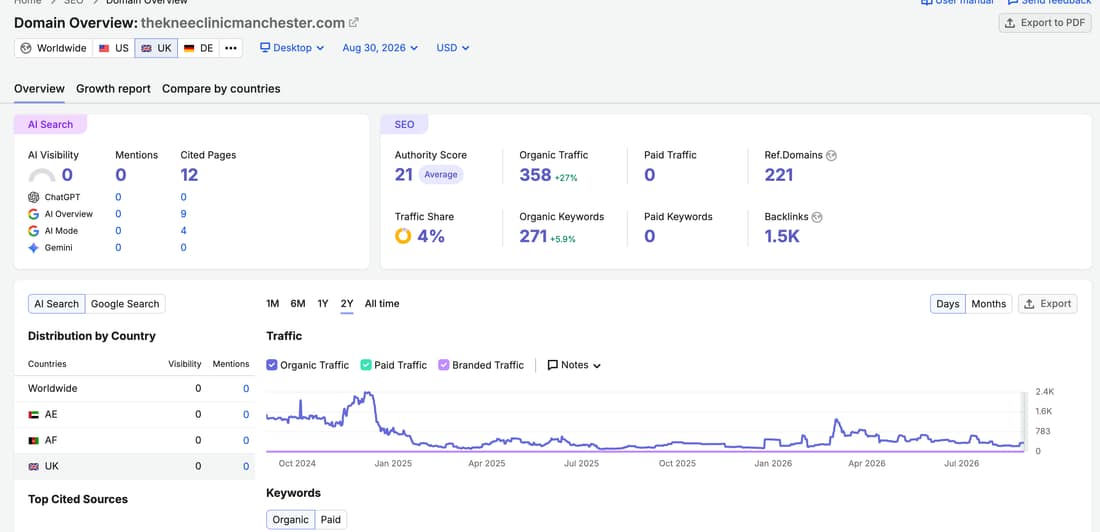Screen dimensions: 1100x532
Task: Click the Ref.Domains info globe icon
Action: click(831, 156)
